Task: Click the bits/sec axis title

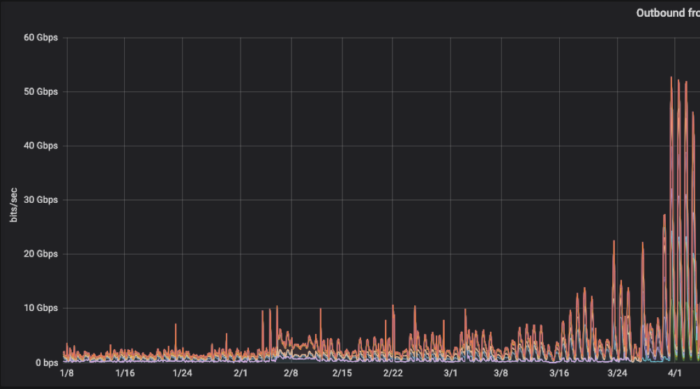Action: point(13,205)
